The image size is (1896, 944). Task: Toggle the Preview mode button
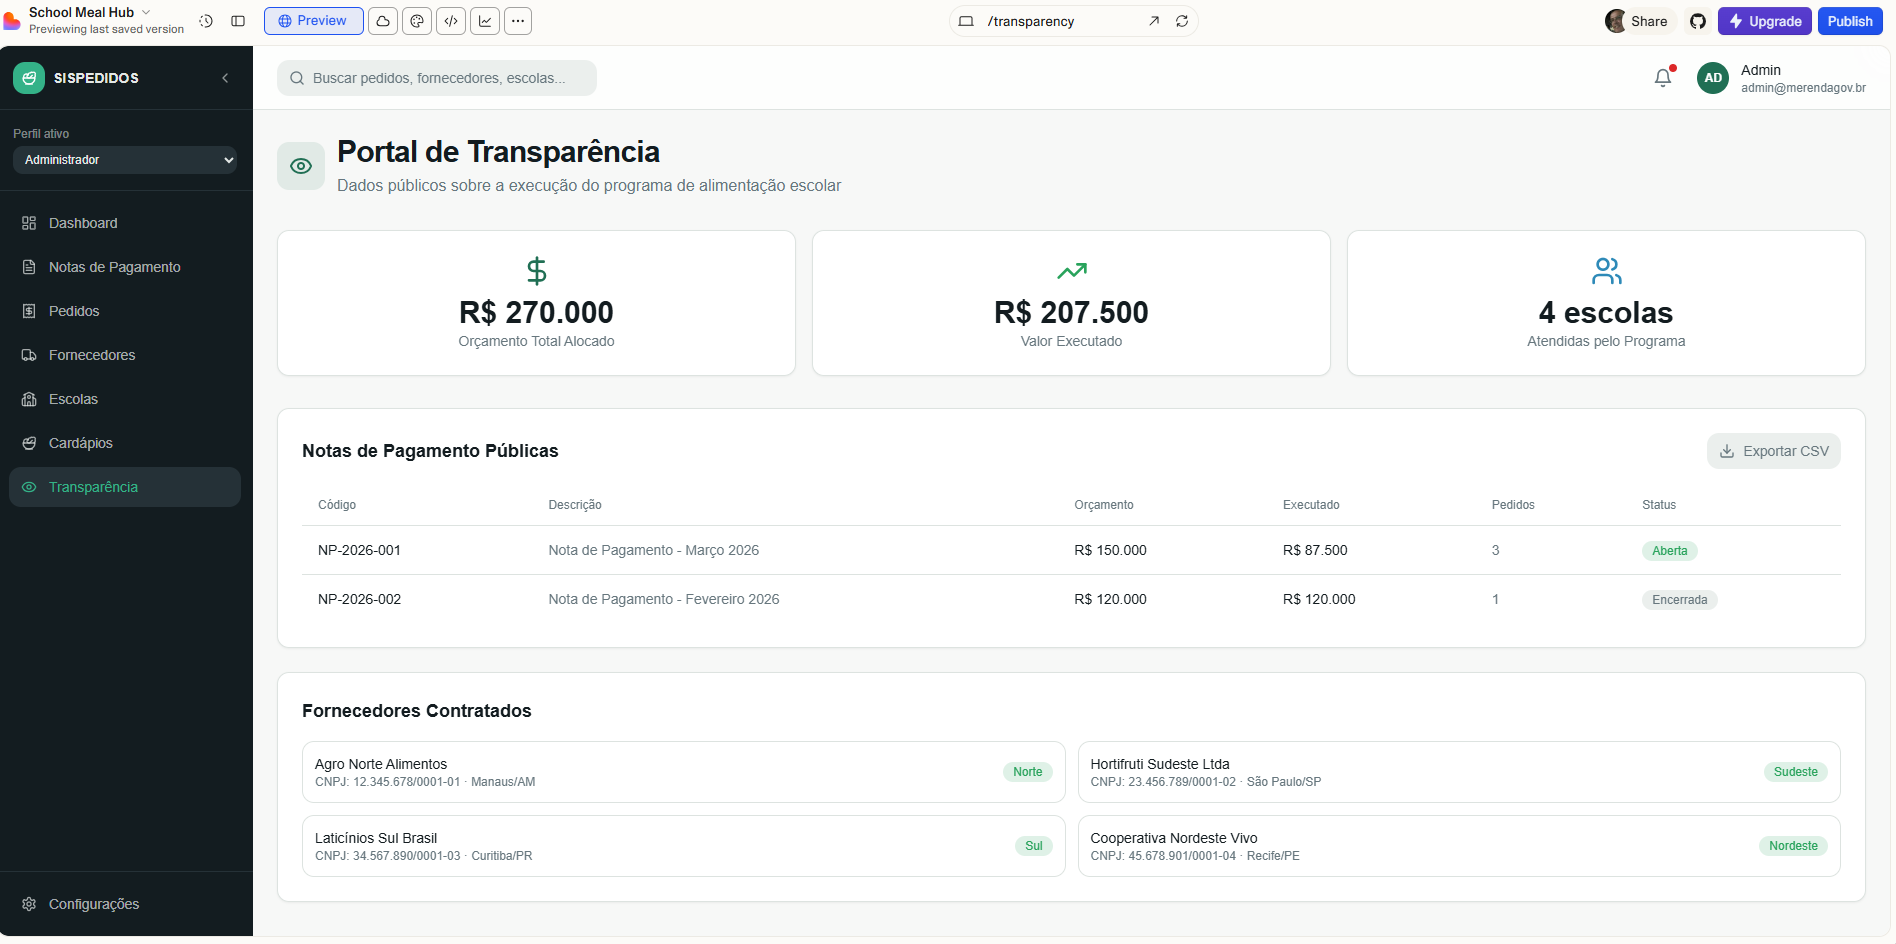(x=313, y=21)
